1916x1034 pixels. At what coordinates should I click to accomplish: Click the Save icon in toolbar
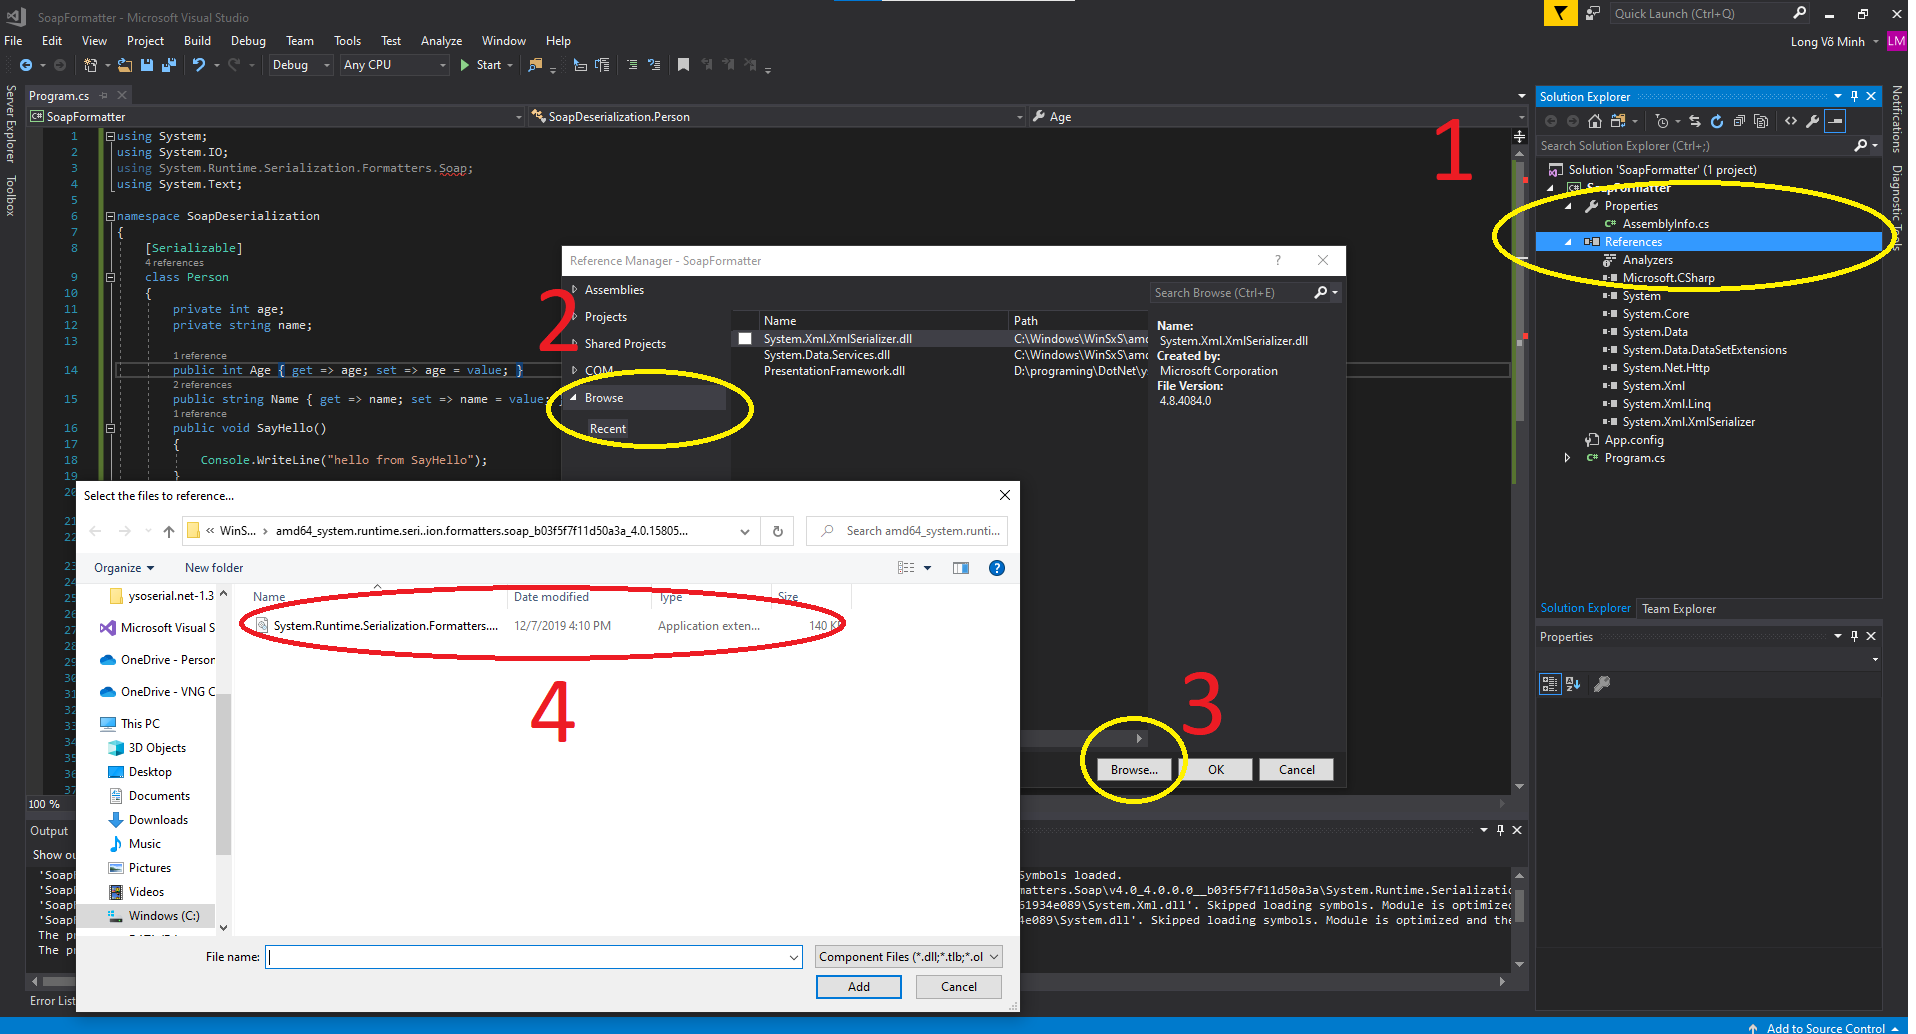147,65
